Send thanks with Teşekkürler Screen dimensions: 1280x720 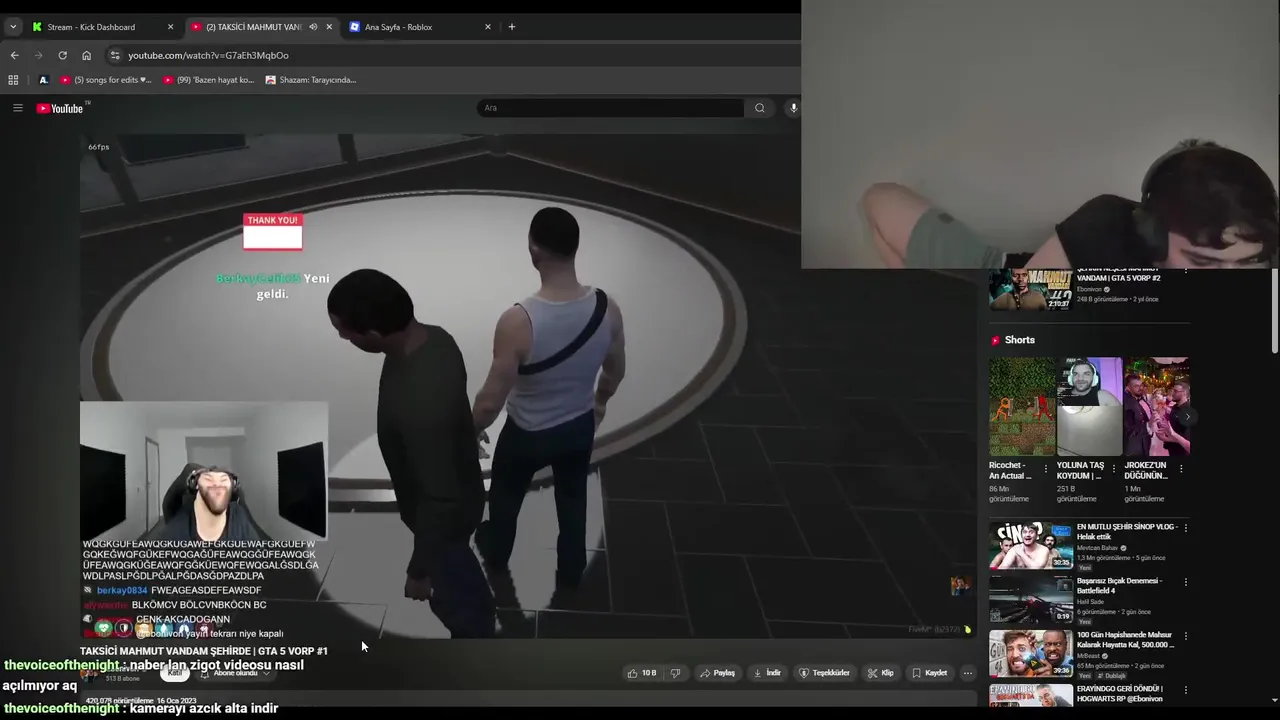click(x=825, y=673)
